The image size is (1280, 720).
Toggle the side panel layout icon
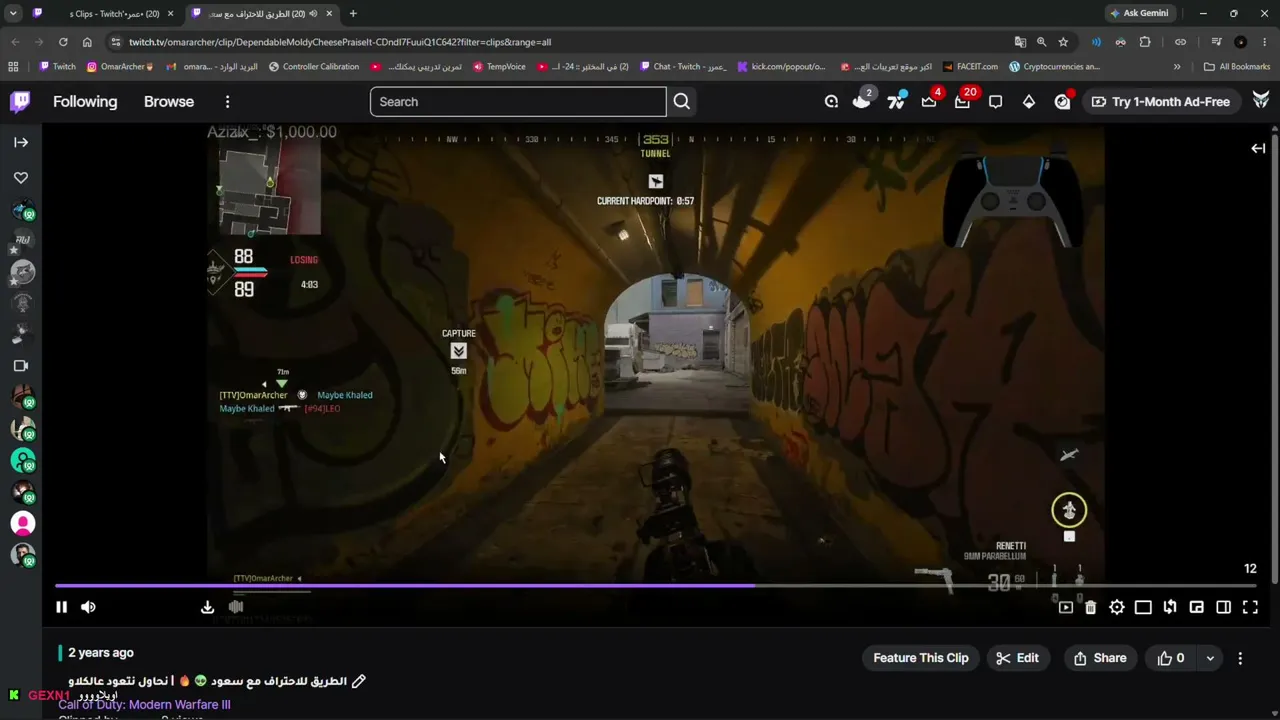coord(1223,607)
